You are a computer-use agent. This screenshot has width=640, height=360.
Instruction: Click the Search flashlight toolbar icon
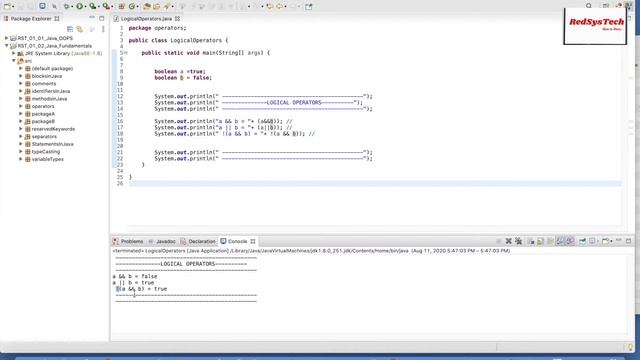coord(167,6)
